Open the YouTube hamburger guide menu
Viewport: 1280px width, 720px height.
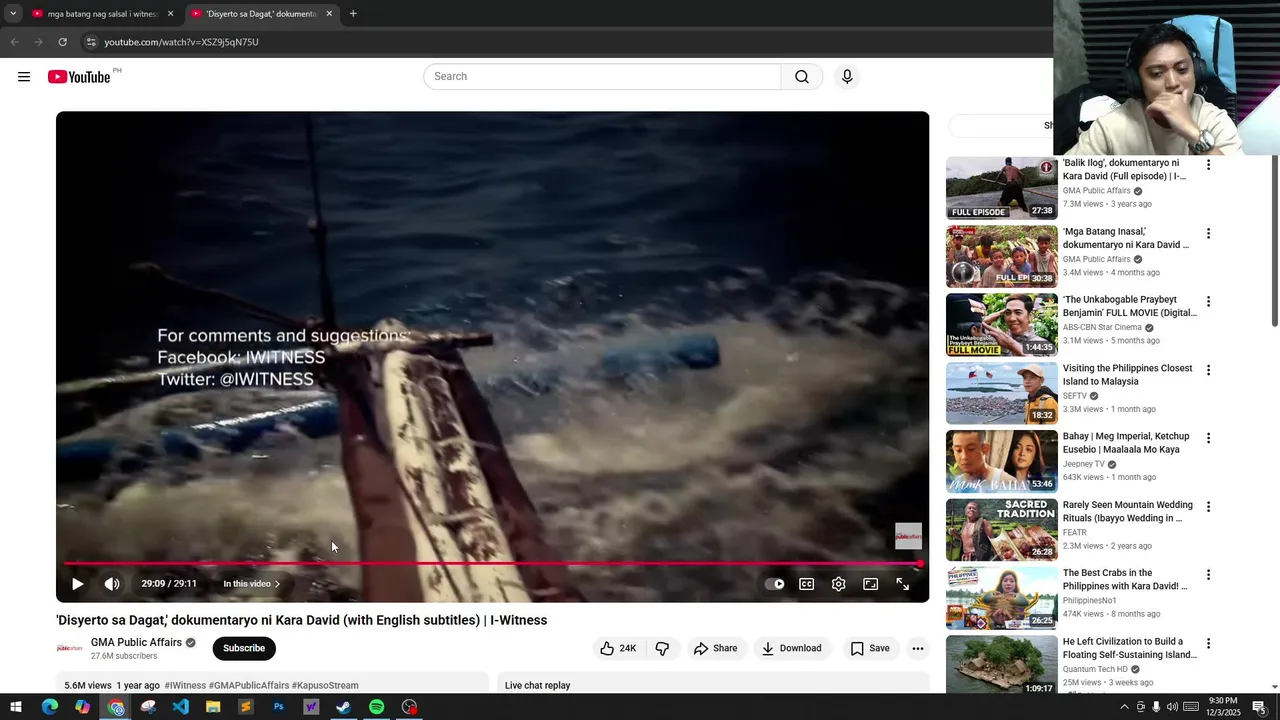[24, 77]
